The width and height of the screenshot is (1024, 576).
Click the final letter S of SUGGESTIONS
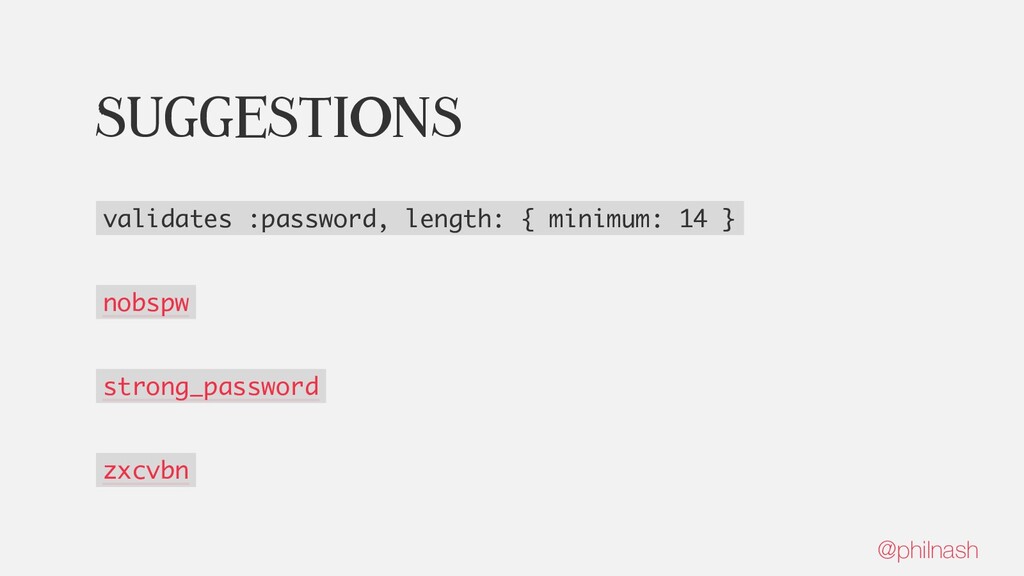coord(448,116)
